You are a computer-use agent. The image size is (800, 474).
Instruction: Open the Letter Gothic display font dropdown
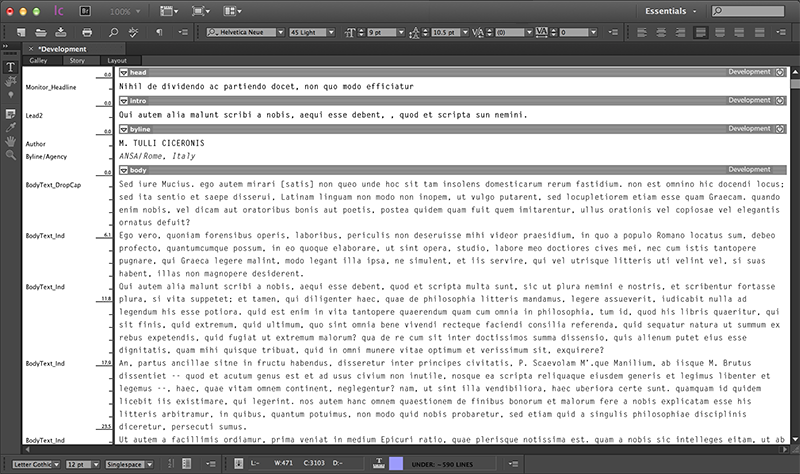[56, 464]
